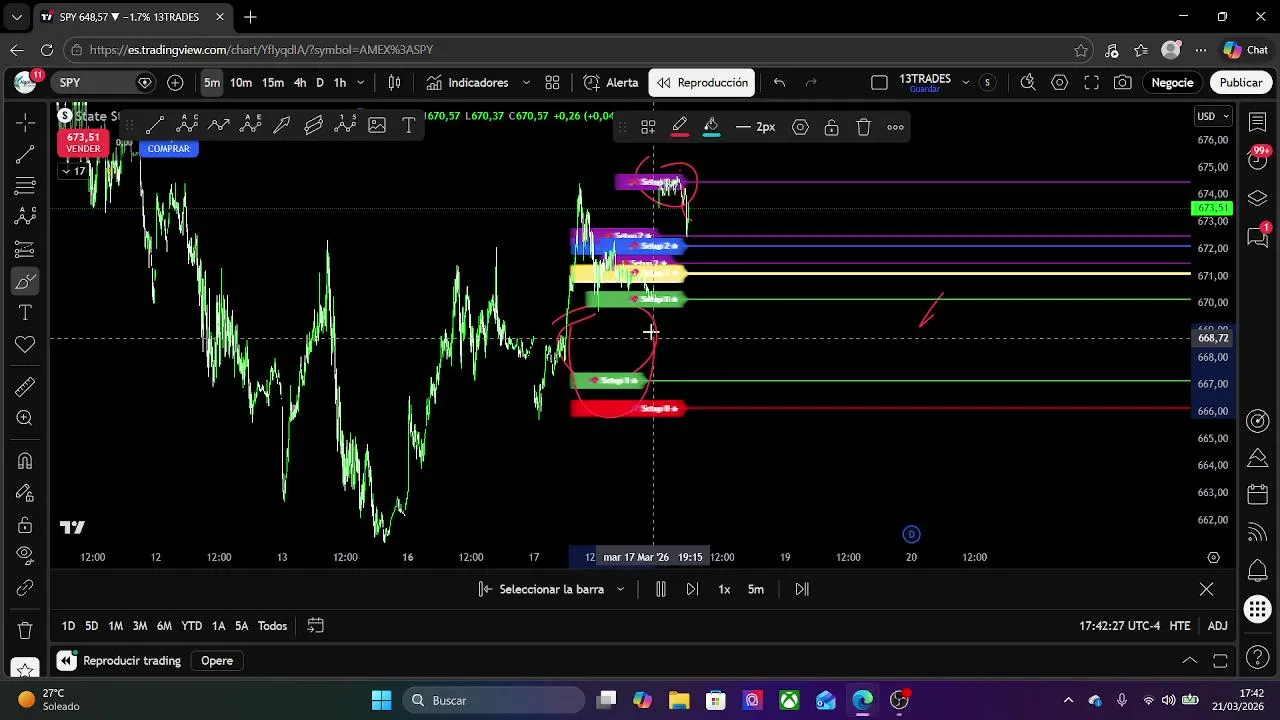Select the parallel channel tool

314,126
